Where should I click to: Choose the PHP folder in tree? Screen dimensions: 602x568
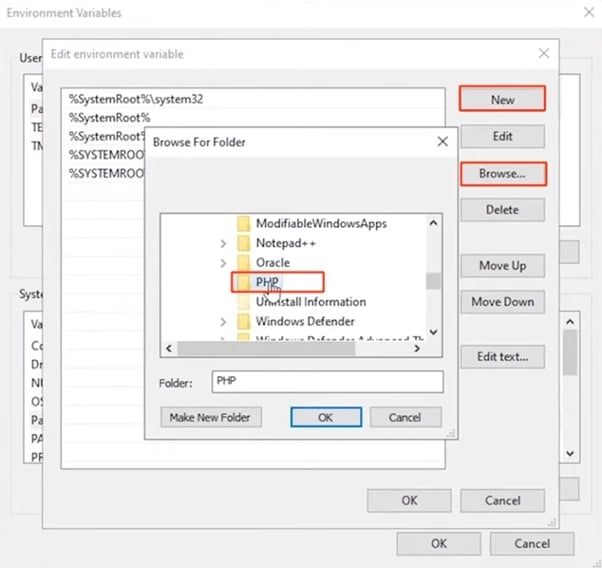266,283
